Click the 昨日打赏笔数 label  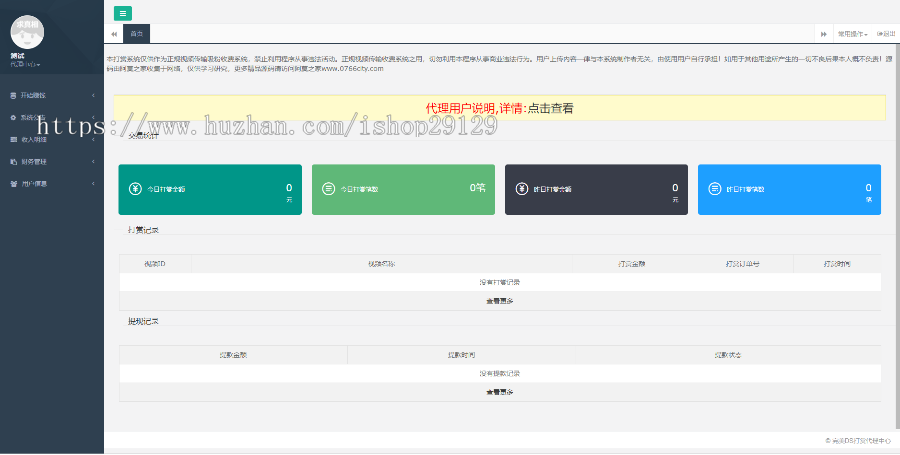click(x=746, y=189)
